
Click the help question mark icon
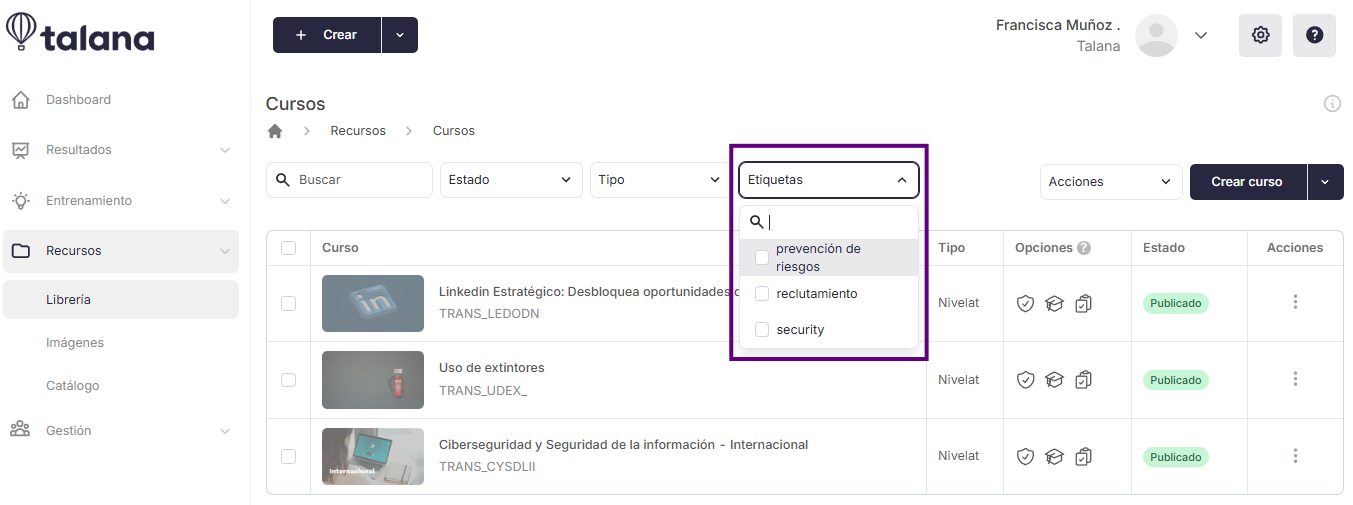[1314, 35]
